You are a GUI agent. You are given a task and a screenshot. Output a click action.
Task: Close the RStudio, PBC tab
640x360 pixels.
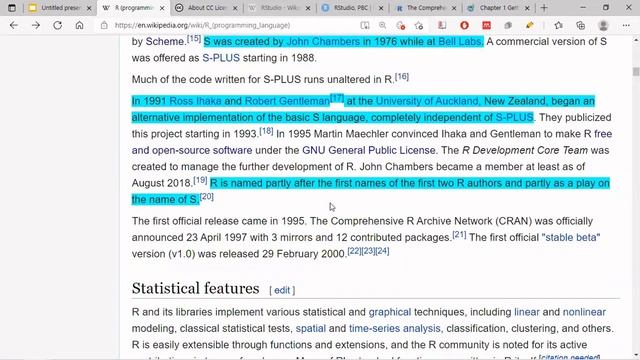click(x=381, y=8)
